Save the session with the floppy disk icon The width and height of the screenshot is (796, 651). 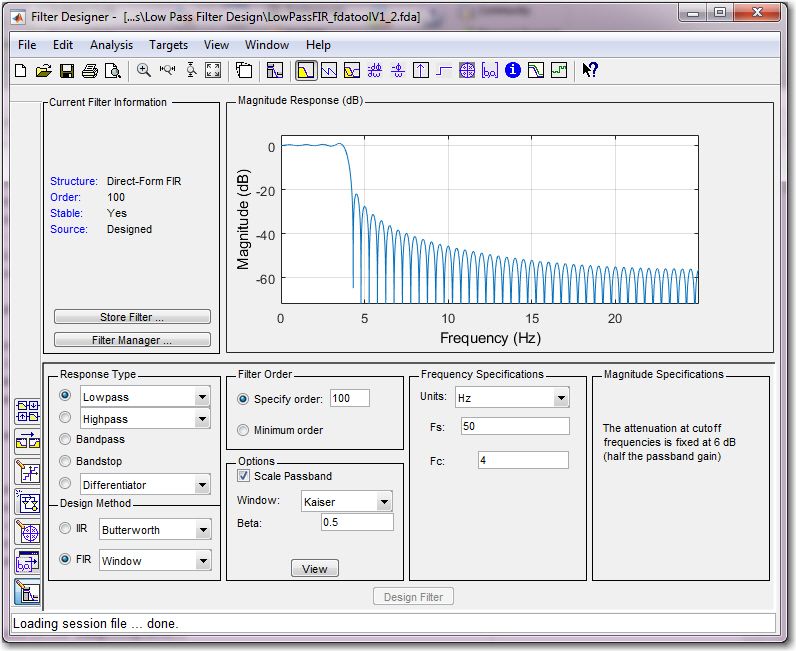click(x=67, y=71)
